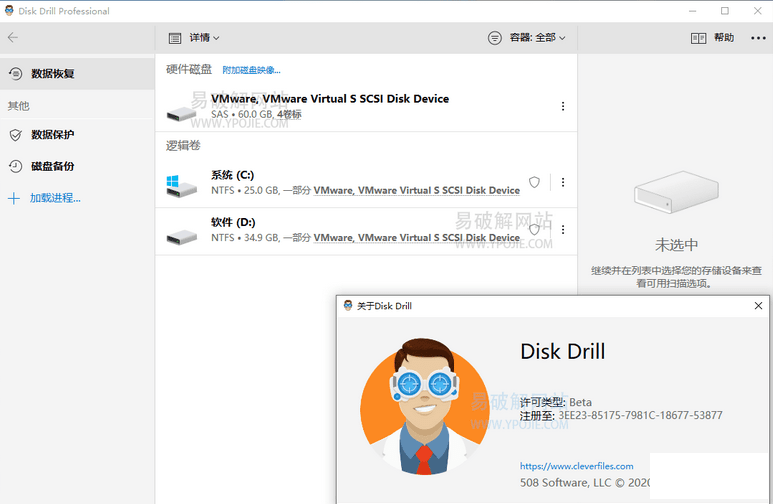Select the VMware Virtual S SCSI Disk Device
The height and width of the screenshot is (504, 773).
[366, 107]
